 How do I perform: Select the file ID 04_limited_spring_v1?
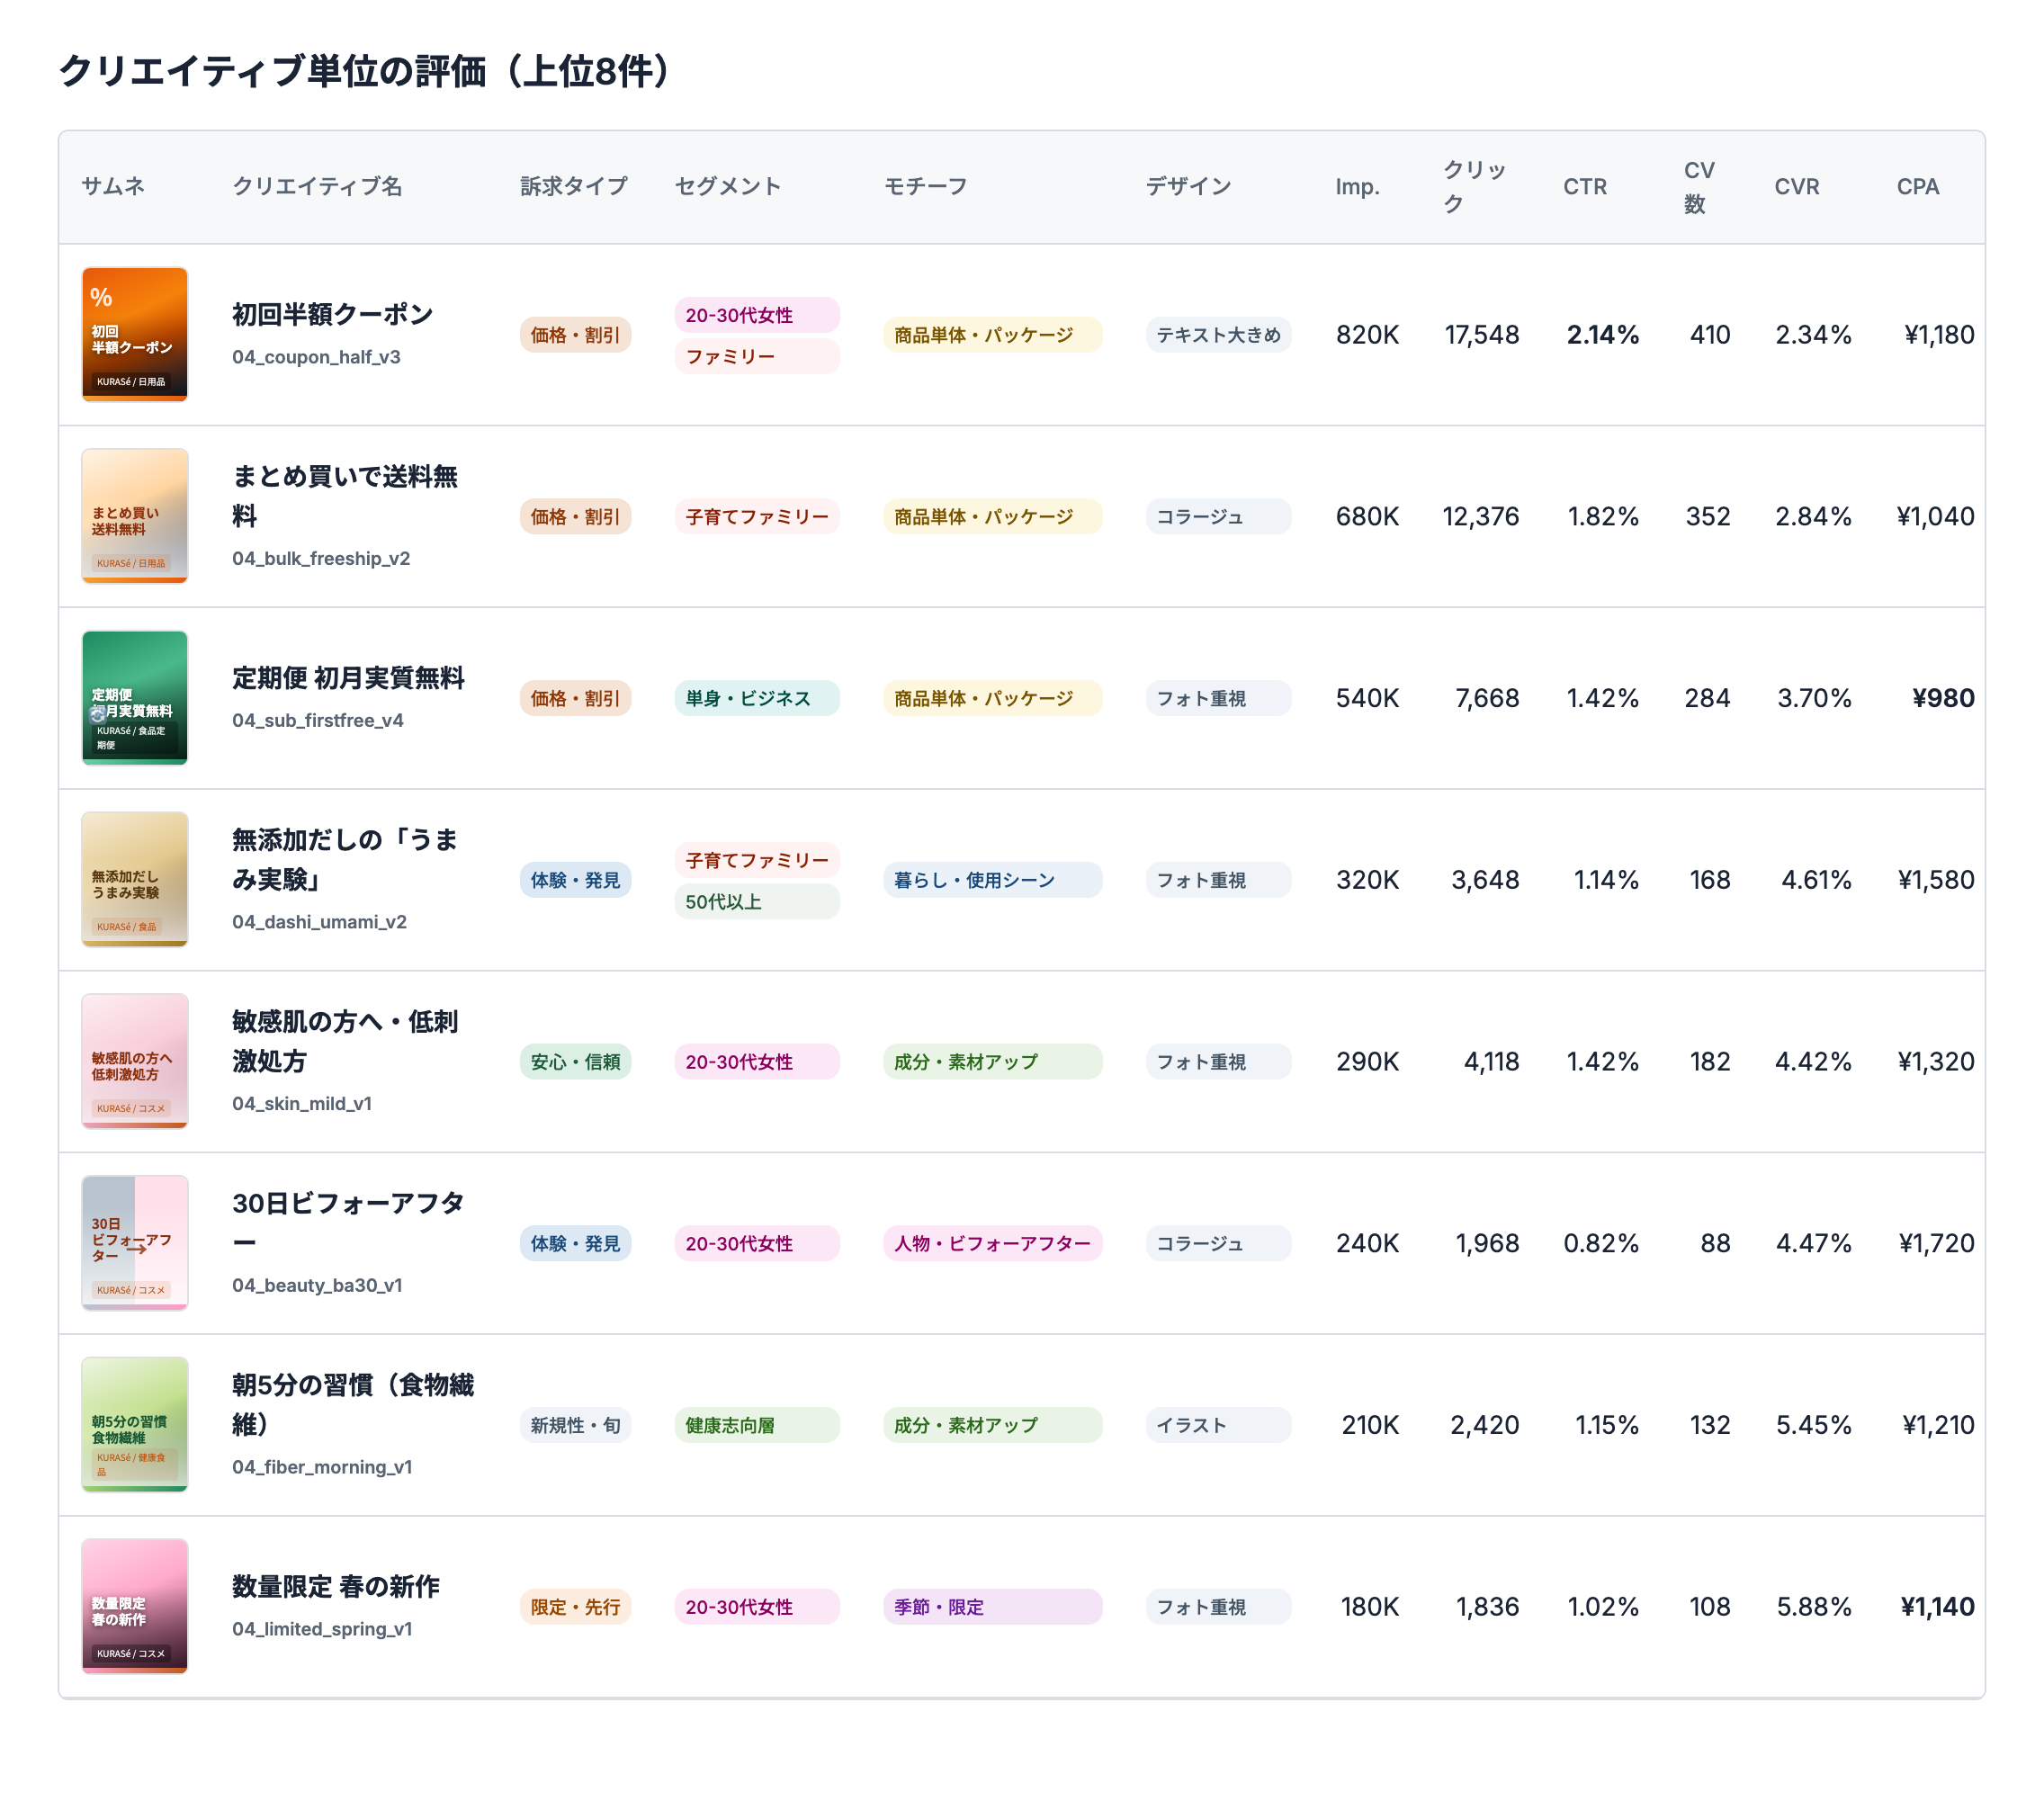pyautogui.click(x=322, y=1629)
